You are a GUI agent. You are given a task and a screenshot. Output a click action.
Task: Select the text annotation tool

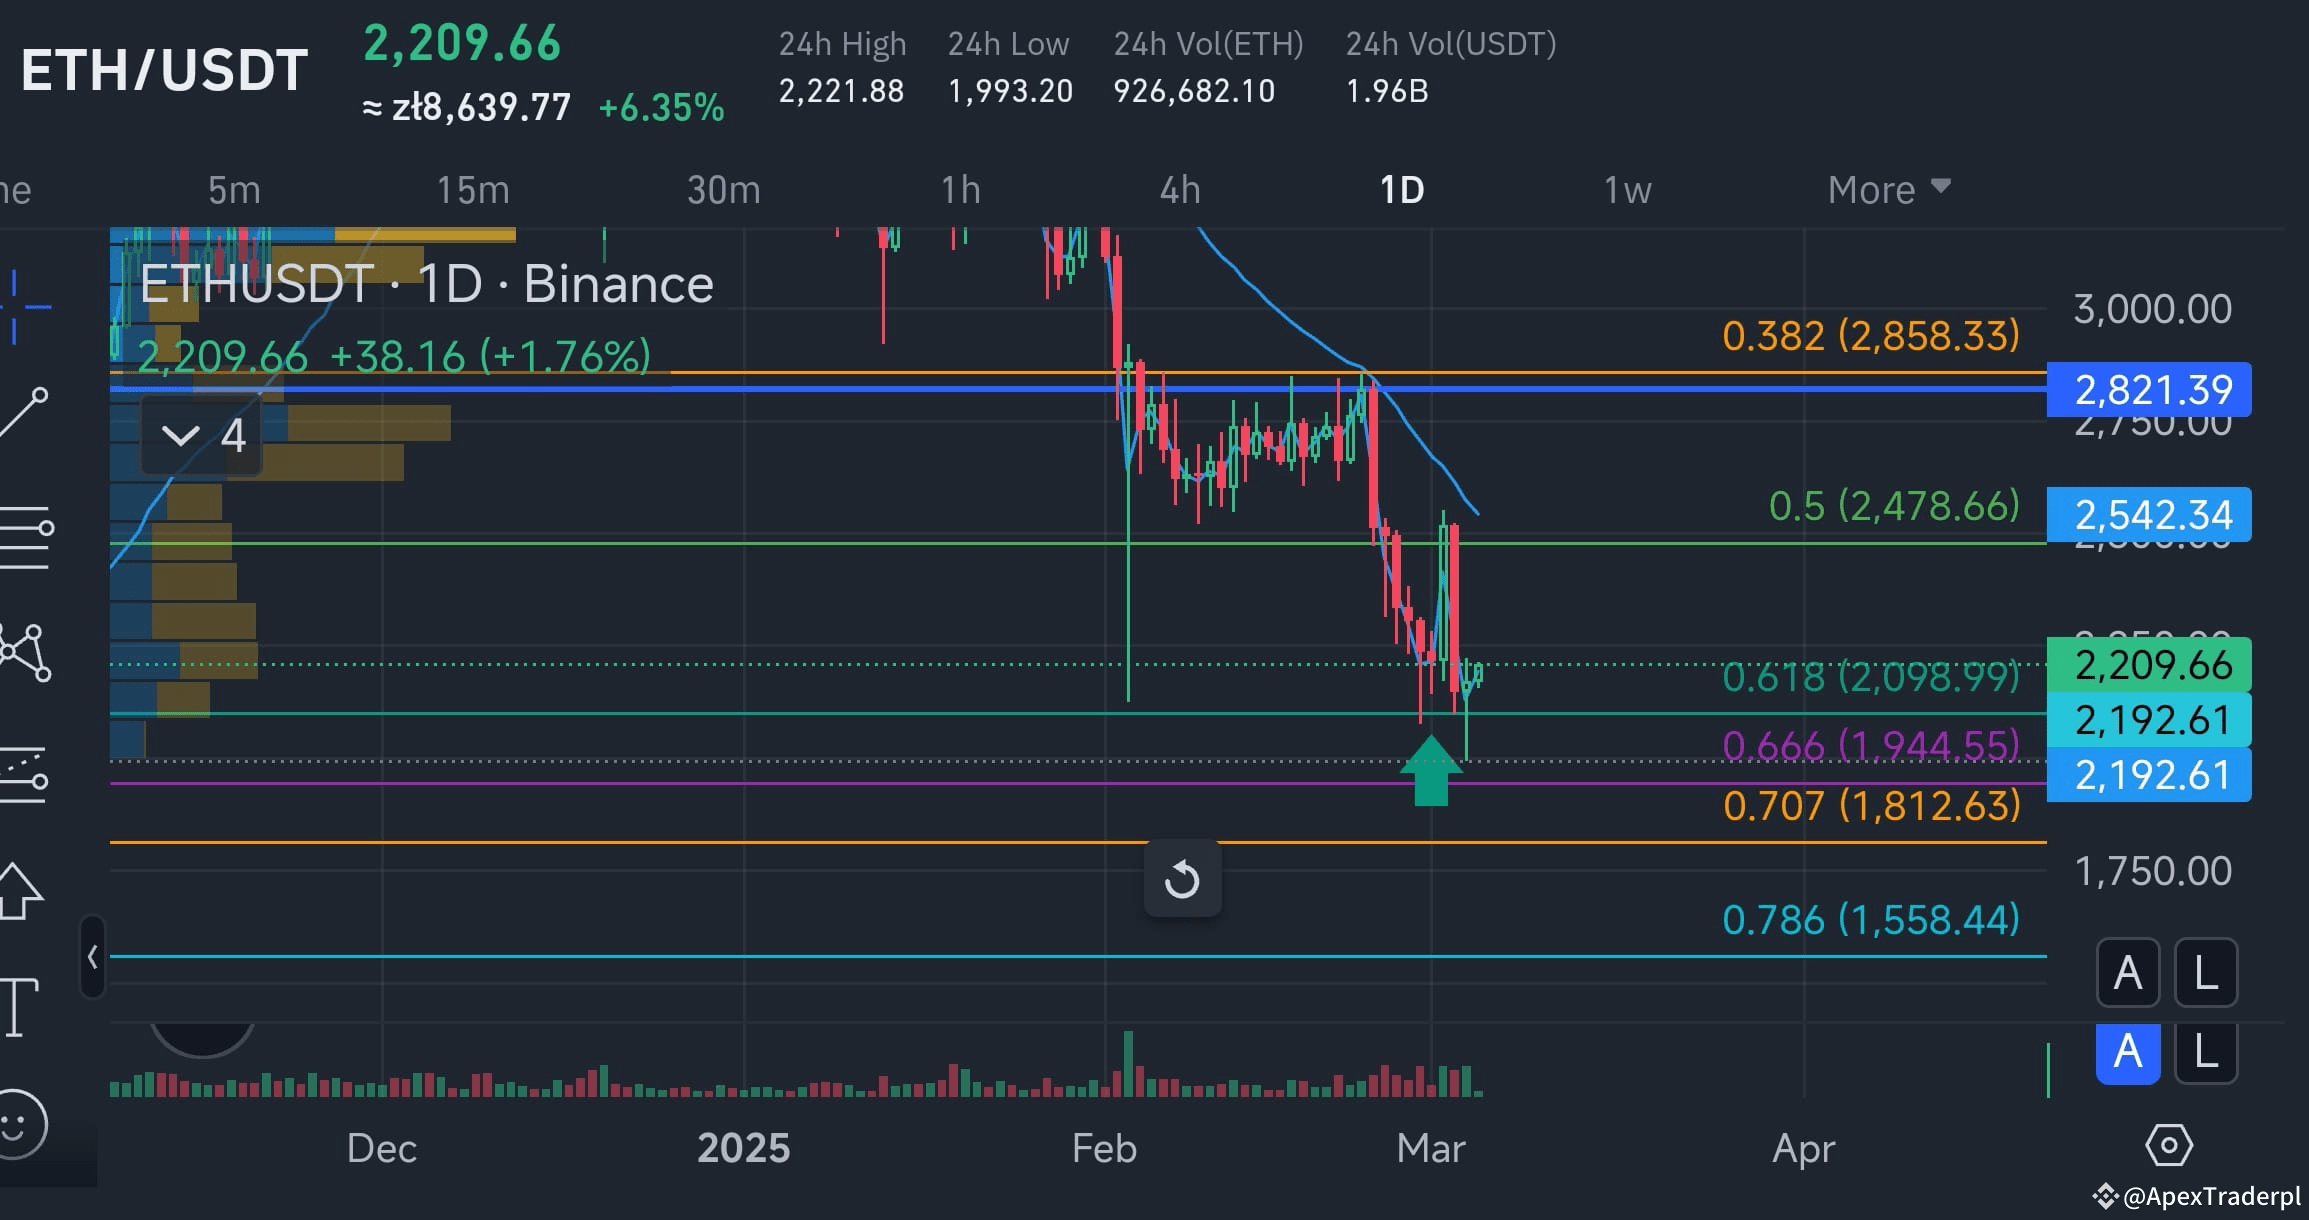(19, 1007)
